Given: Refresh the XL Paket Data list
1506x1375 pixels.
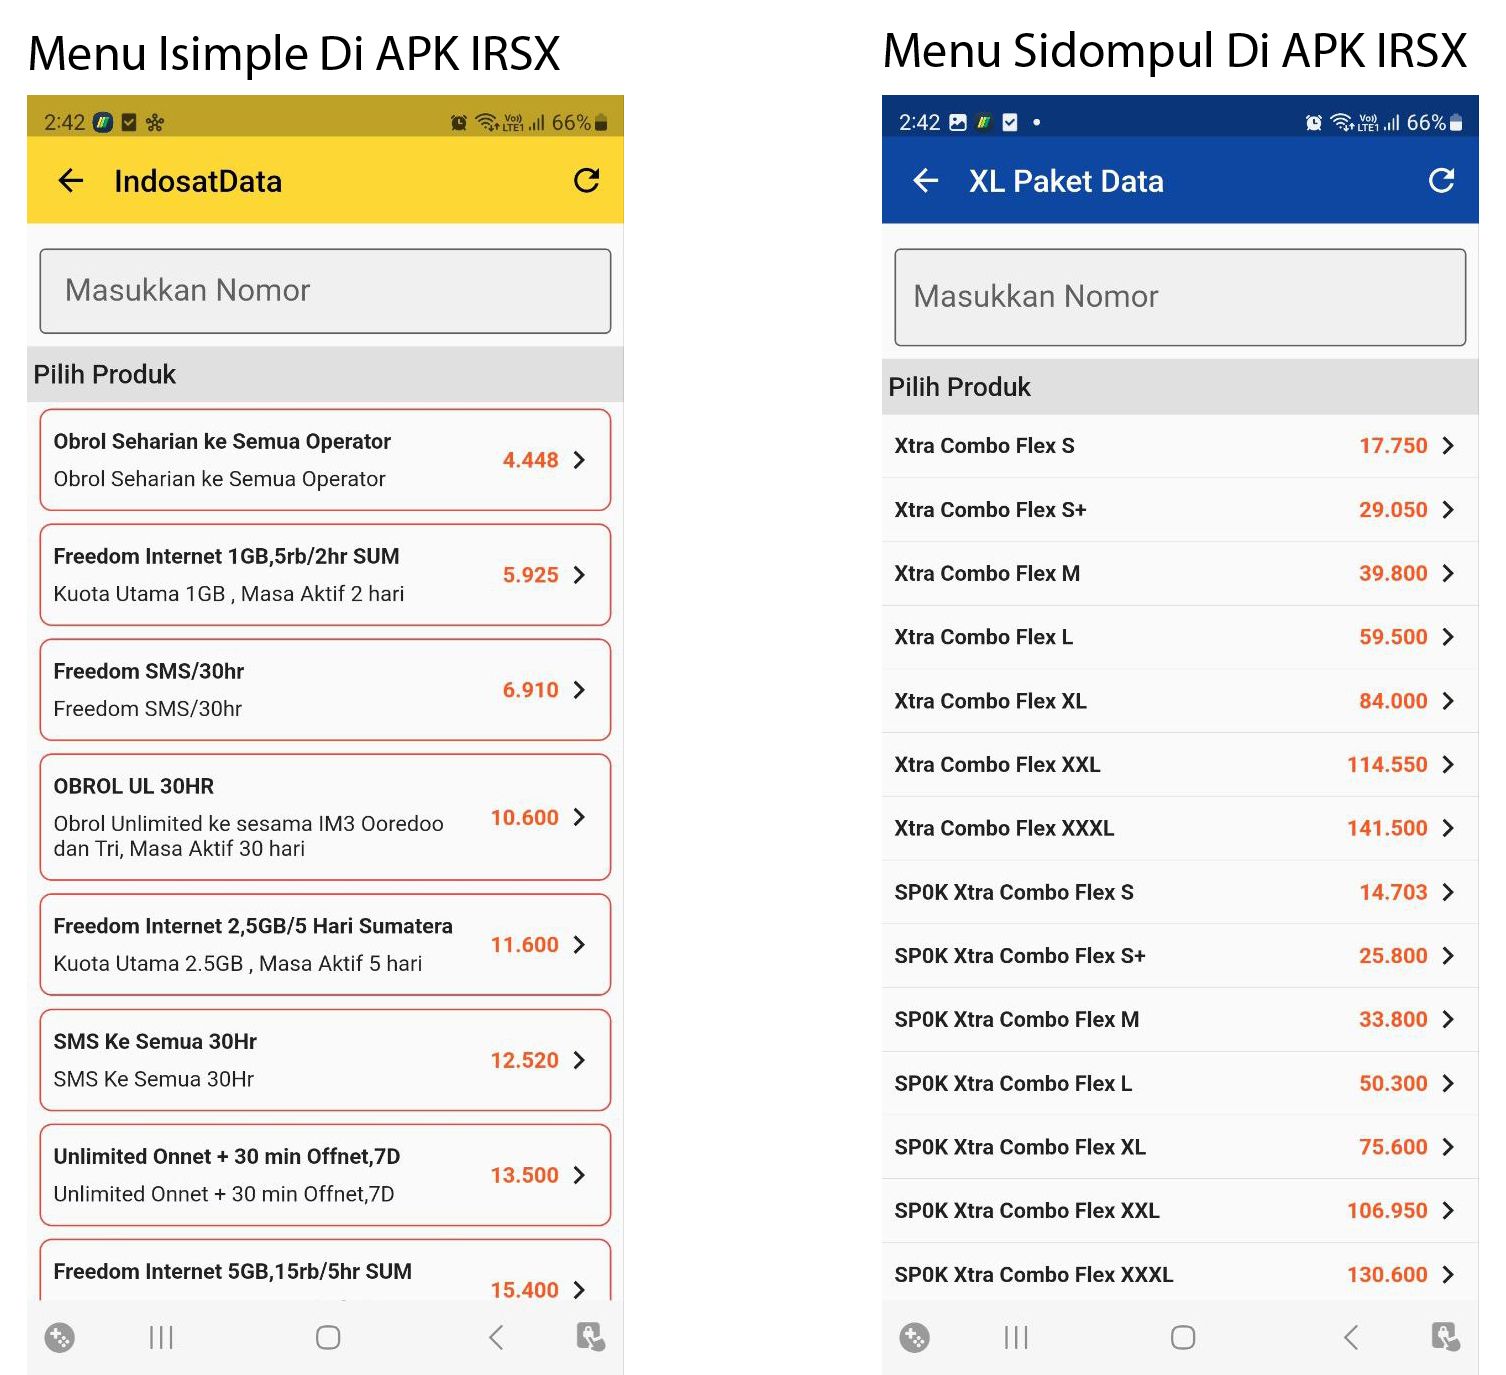Looking at the screenshot, I should point(1441,181).
